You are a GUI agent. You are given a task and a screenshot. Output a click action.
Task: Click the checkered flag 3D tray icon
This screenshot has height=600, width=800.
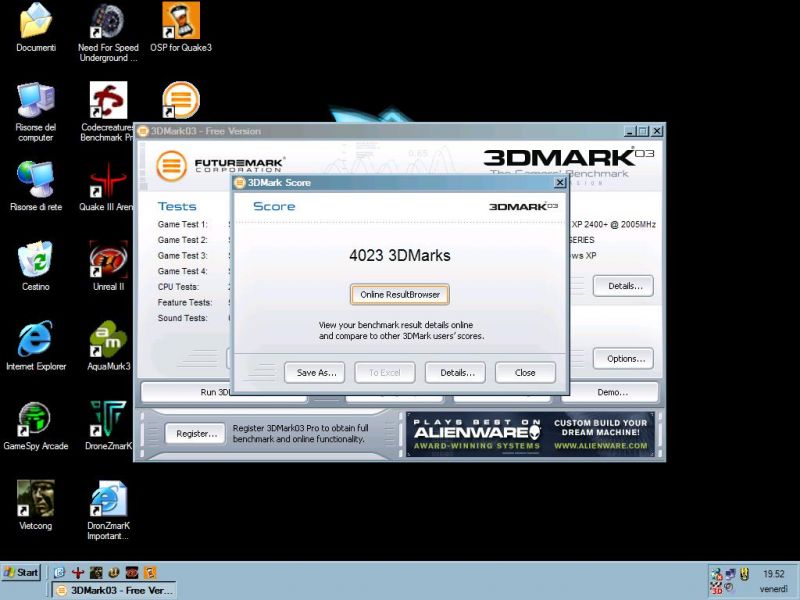click(717, 589)
